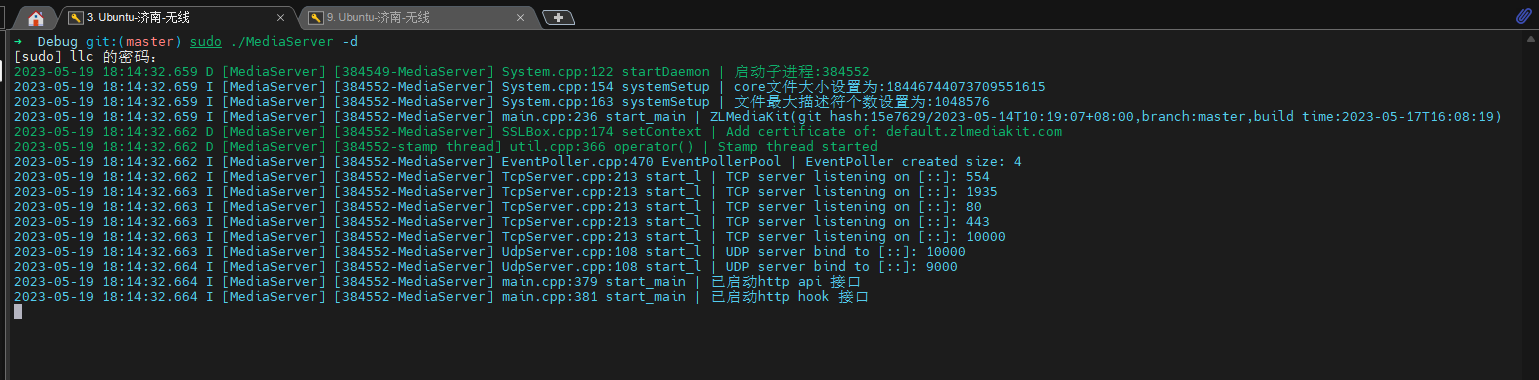Click 'UDP server bind to [::]: 9000'
This screenshot has height=380, width=1539.
tap(841, 266)
